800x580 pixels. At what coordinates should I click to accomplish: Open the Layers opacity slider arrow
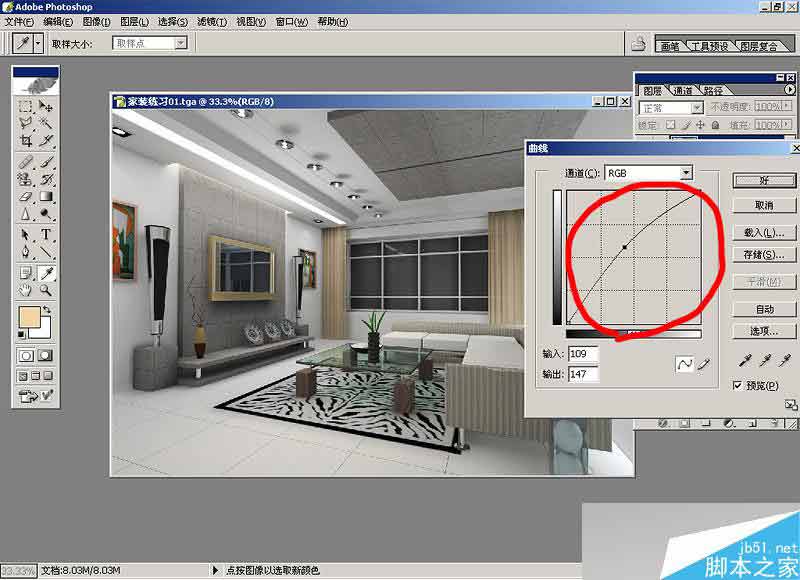787,106
